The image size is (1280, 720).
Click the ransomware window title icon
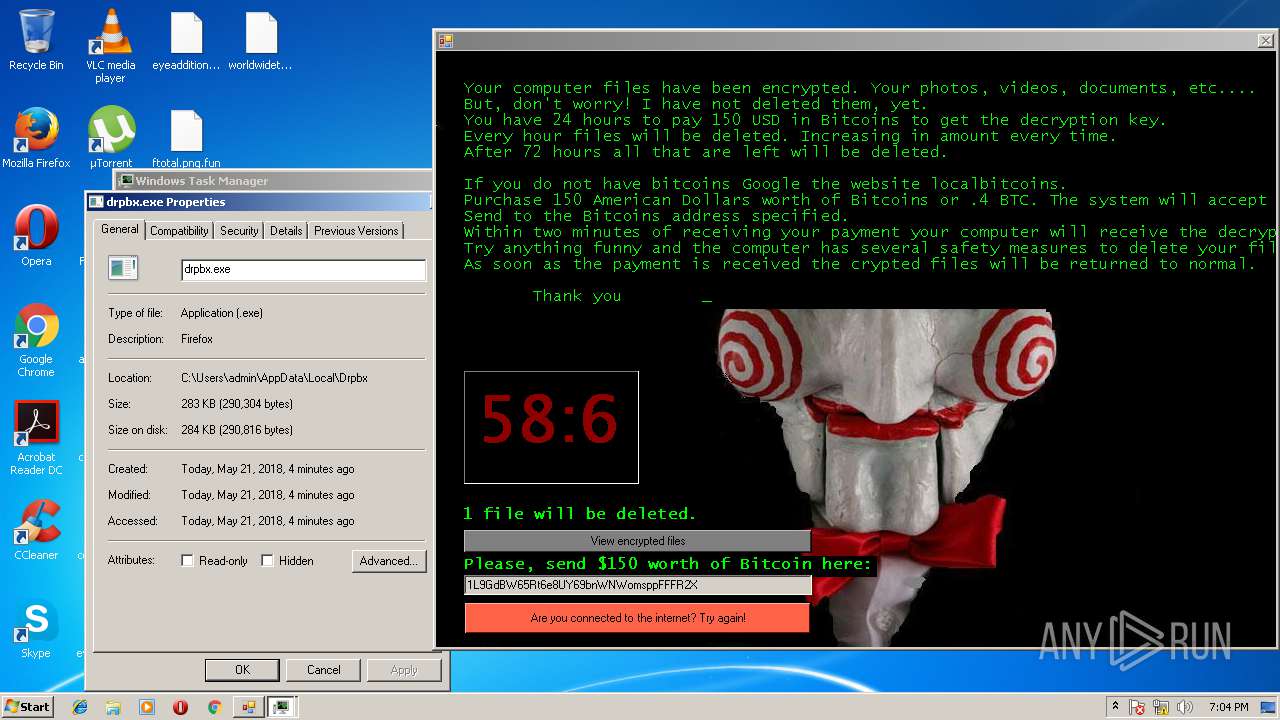click(x=447, y=41)
